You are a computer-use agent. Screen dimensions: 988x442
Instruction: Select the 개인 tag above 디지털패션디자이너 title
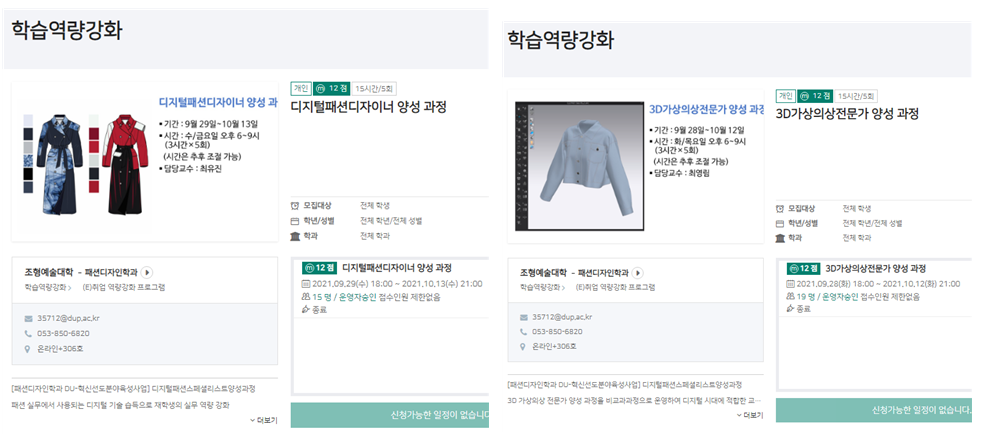tap(300, 88)
